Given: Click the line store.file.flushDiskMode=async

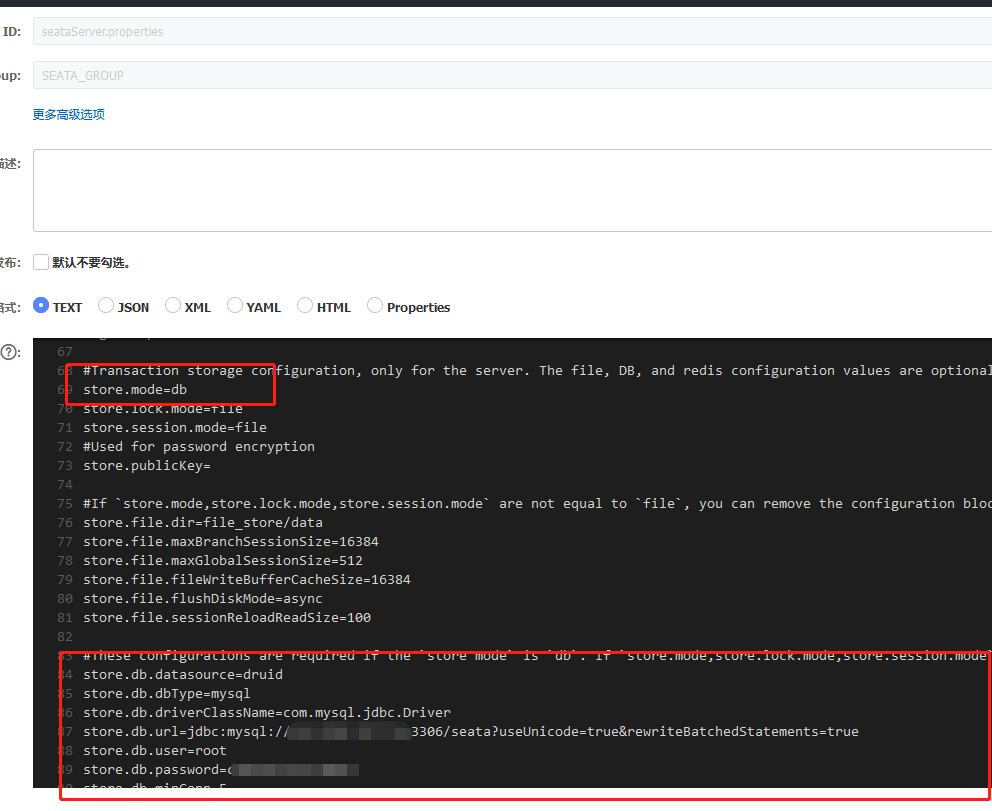Looking at the screenshot, I should [202, 598].
